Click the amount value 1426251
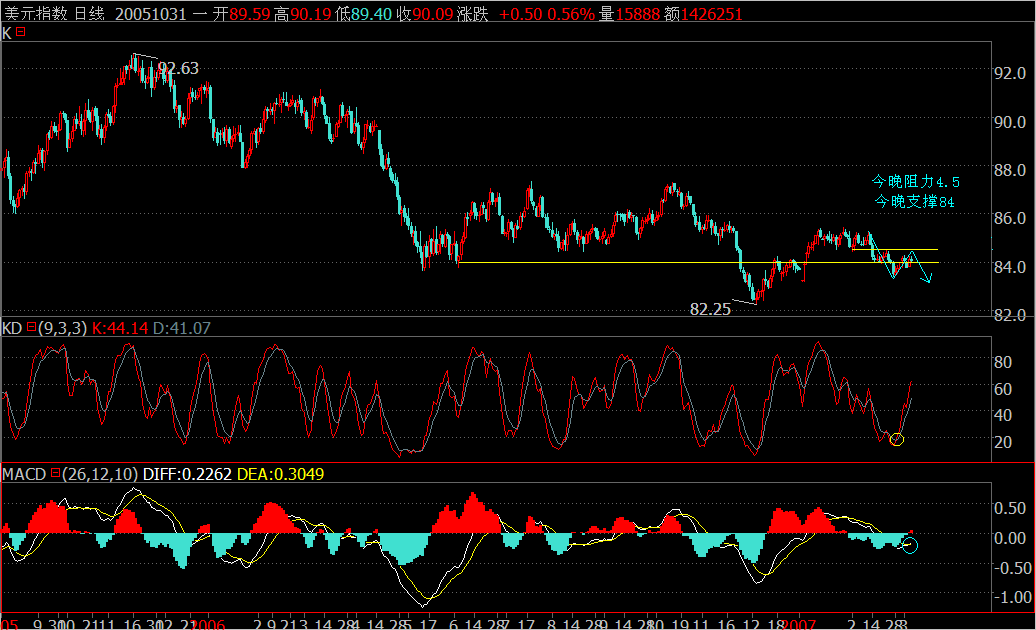Screen dimensions: 1036x630 tap(712, 14)
